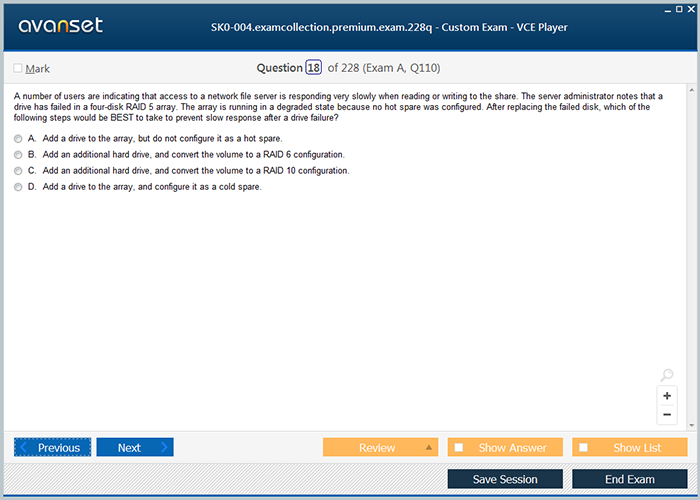
Task: Toggle the Show List option
Action: [x=630, y=447]
